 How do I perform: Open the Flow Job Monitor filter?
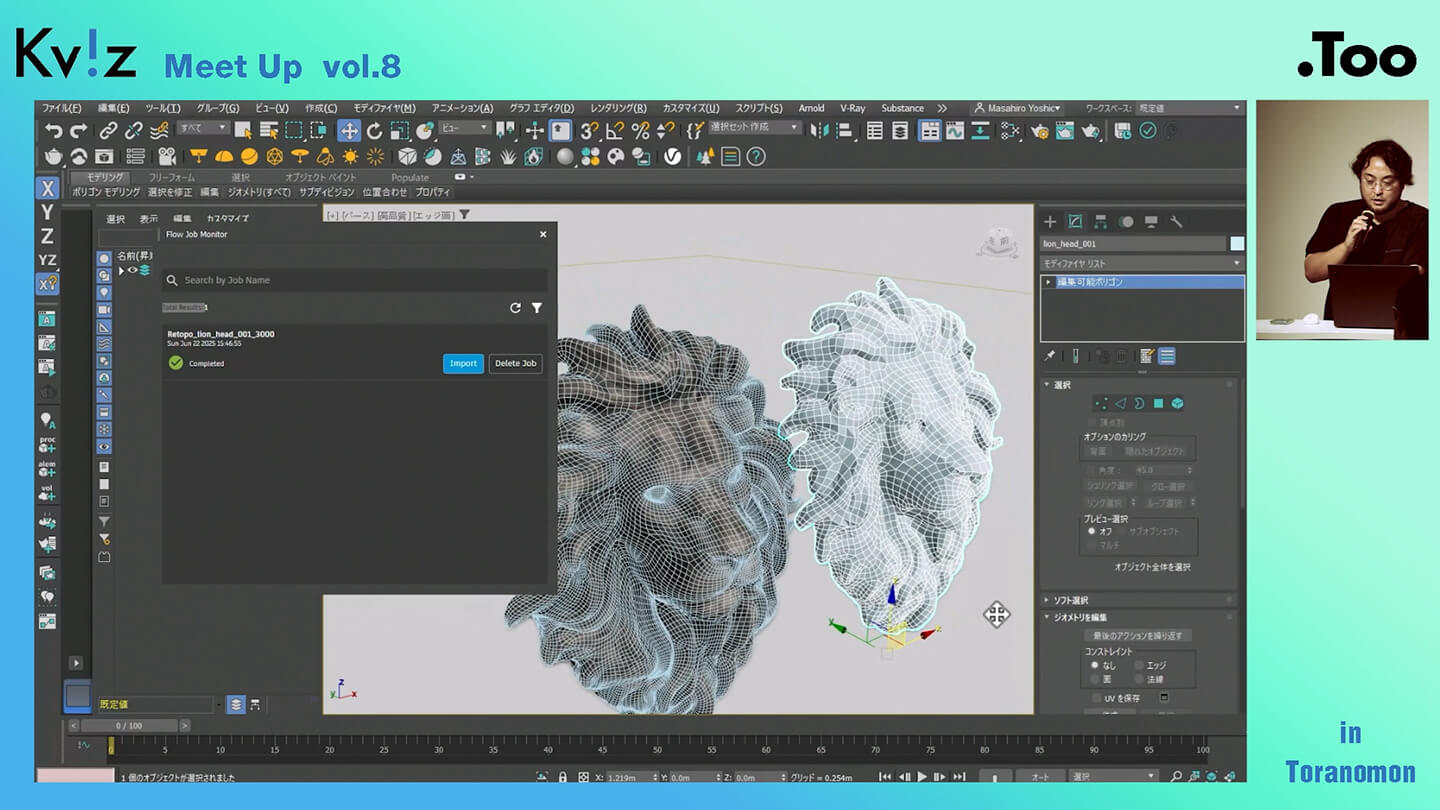click(x=537, y=308)
